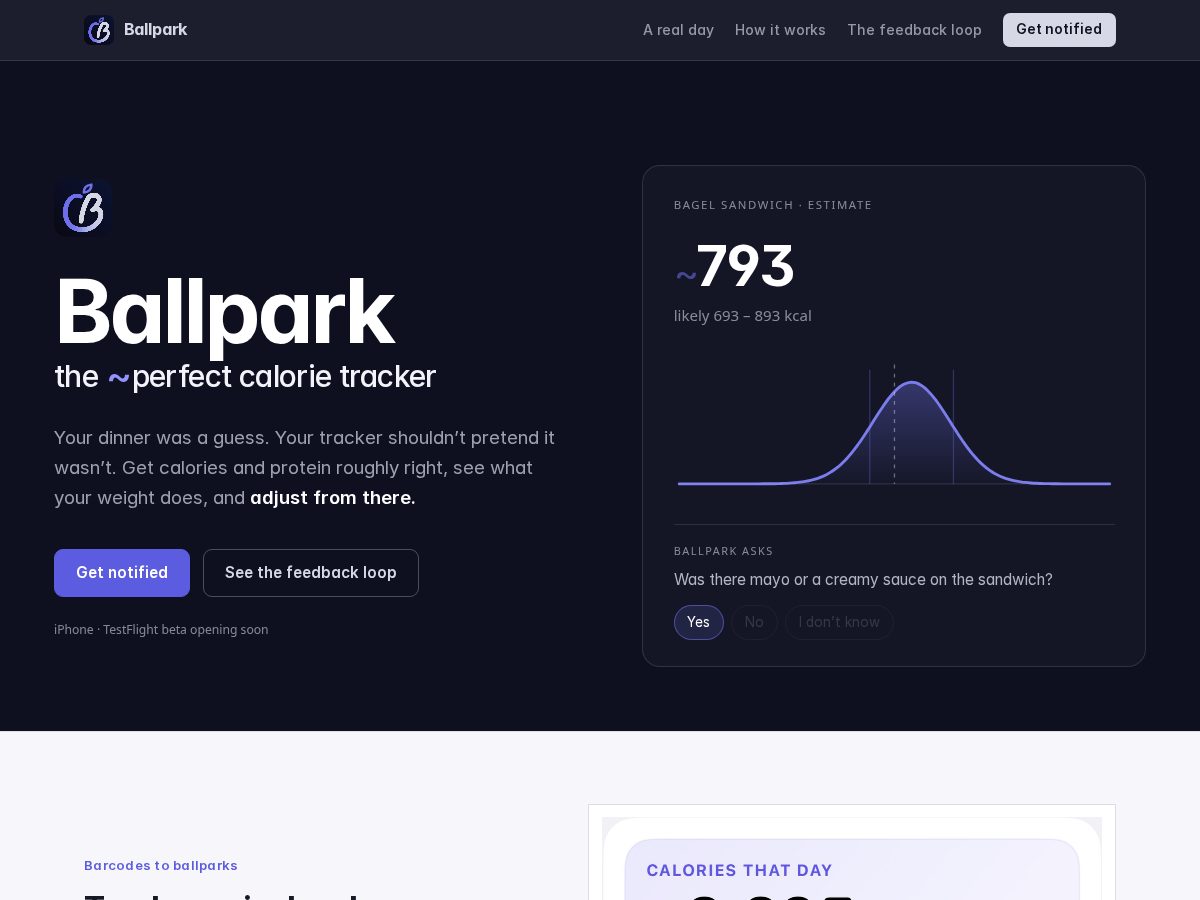
Task: Choose 'I don't know' answer option
Action: (839, 622)
